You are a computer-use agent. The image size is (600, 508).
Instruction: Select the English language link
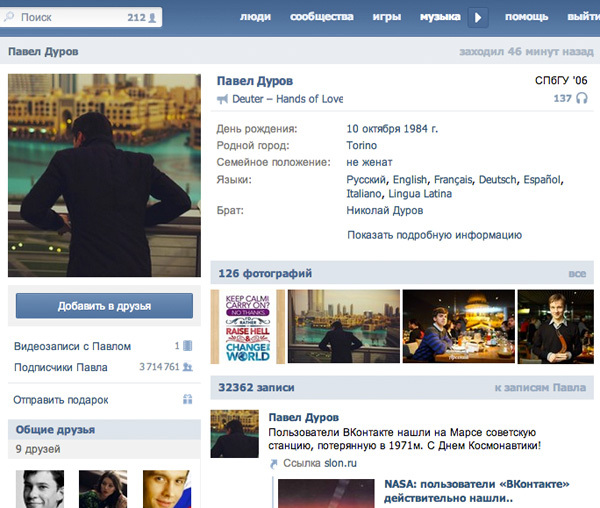tap(410, 179)
